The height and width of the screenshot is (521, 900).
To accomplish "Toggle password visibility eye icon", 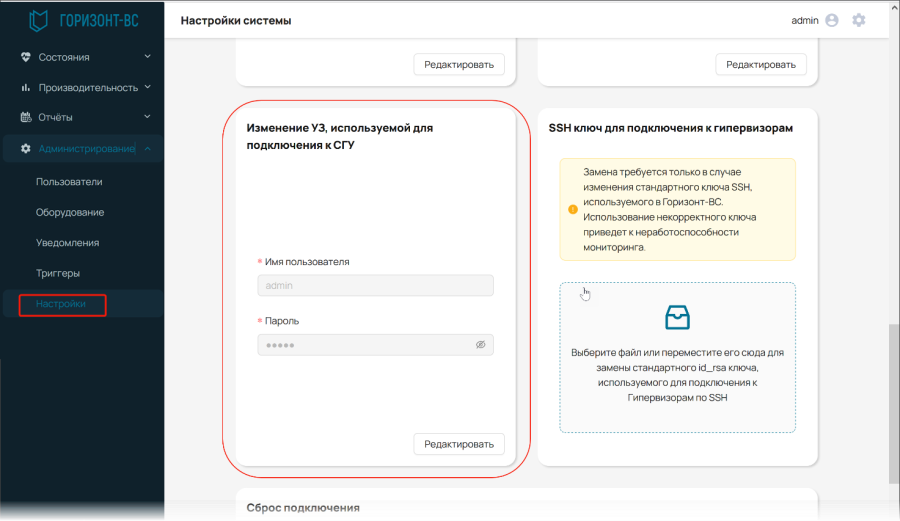I will (480, 345).
